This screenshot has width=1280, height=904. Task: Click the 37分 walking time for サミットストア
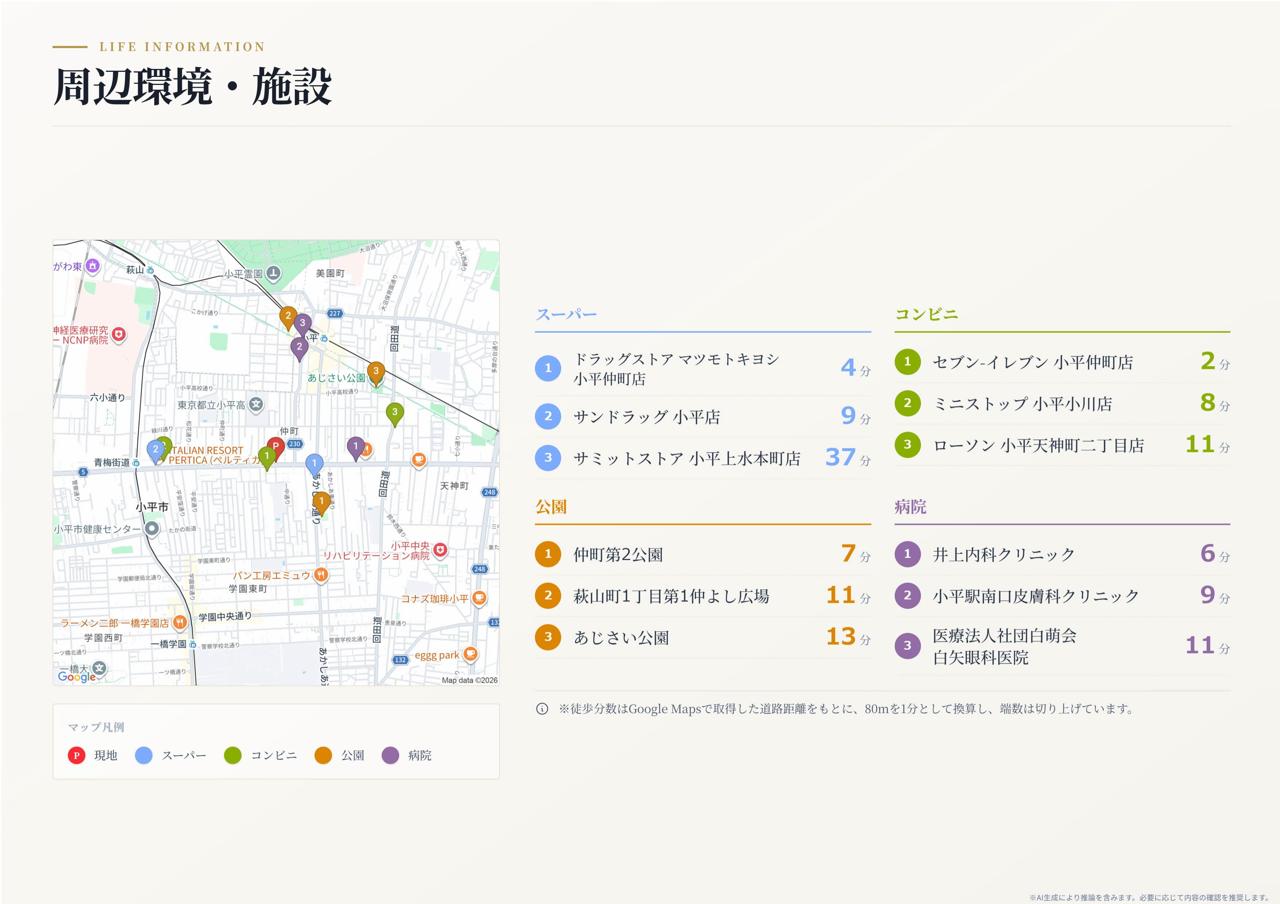tap(848, 457)
